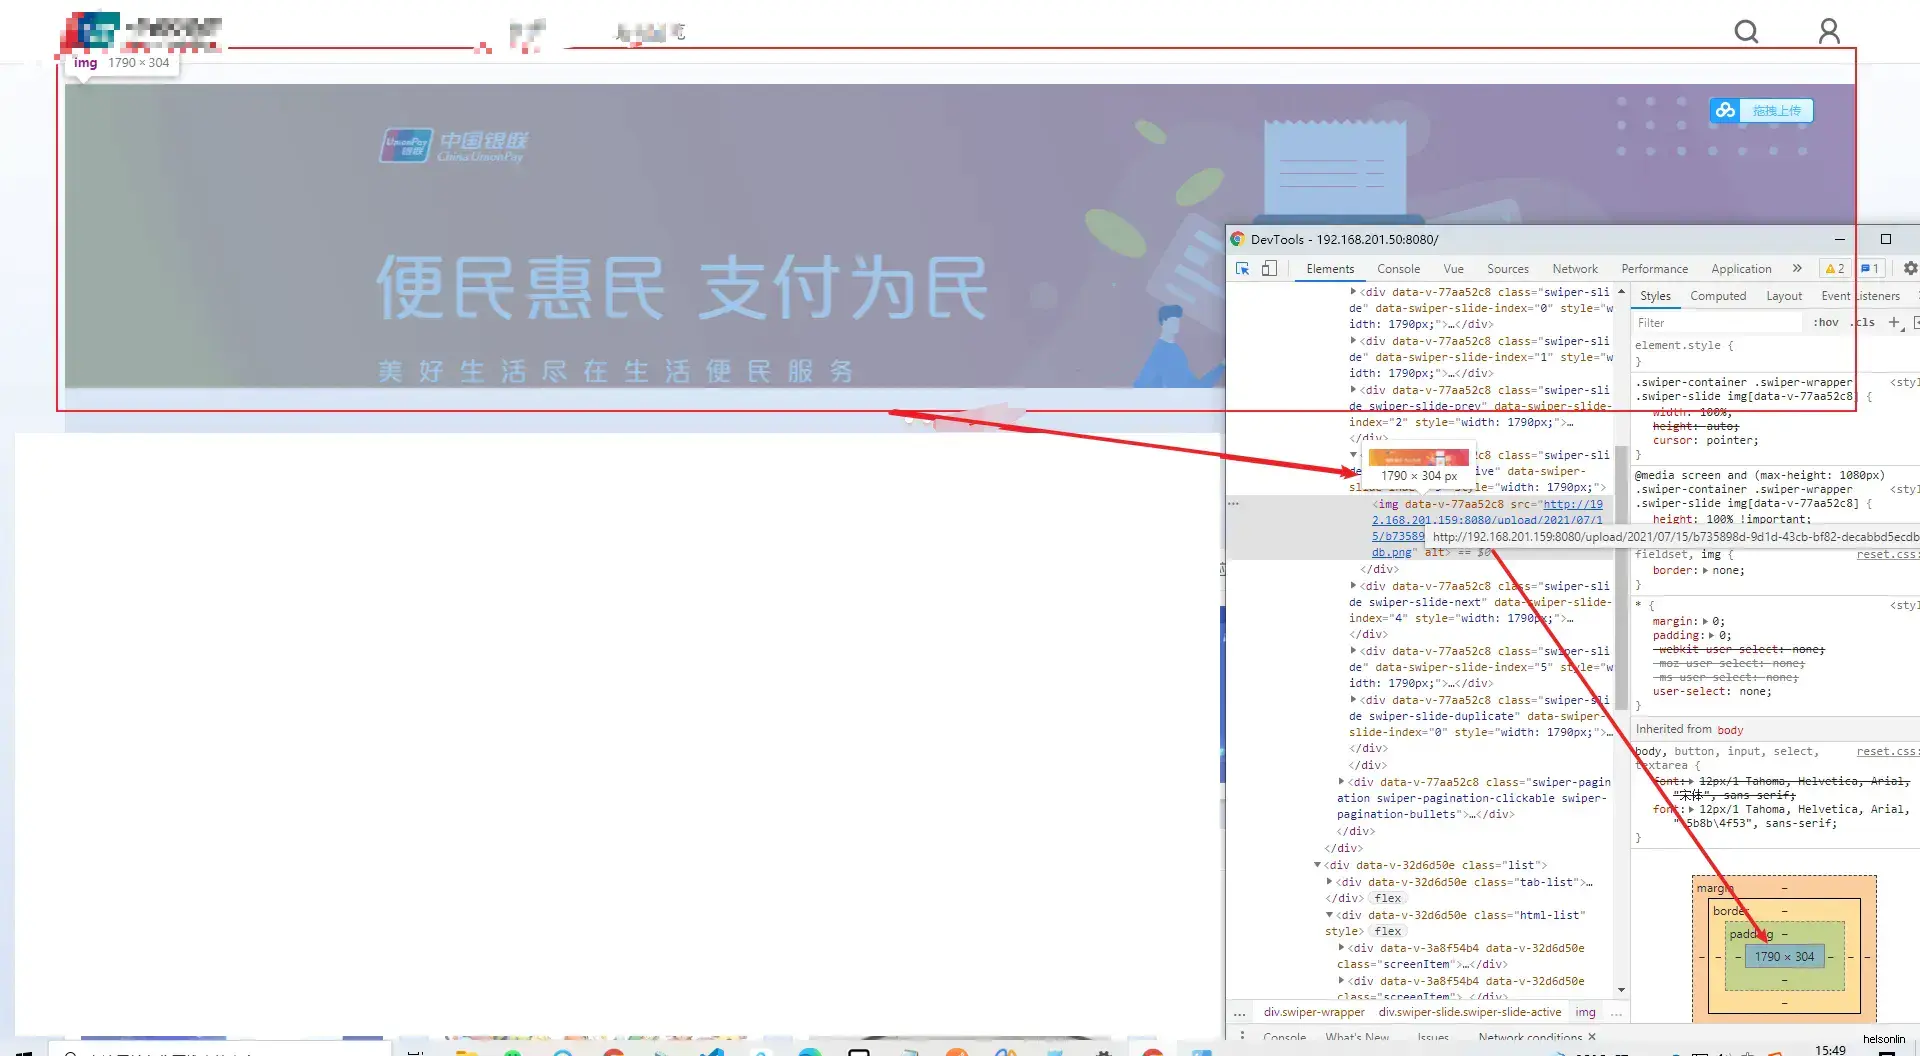The width and height of the screenshot is (1920, 1056).
Task: Click the search magnifier icon on the webpage header
Action: pyautogui.click(x=1746, y=31)
